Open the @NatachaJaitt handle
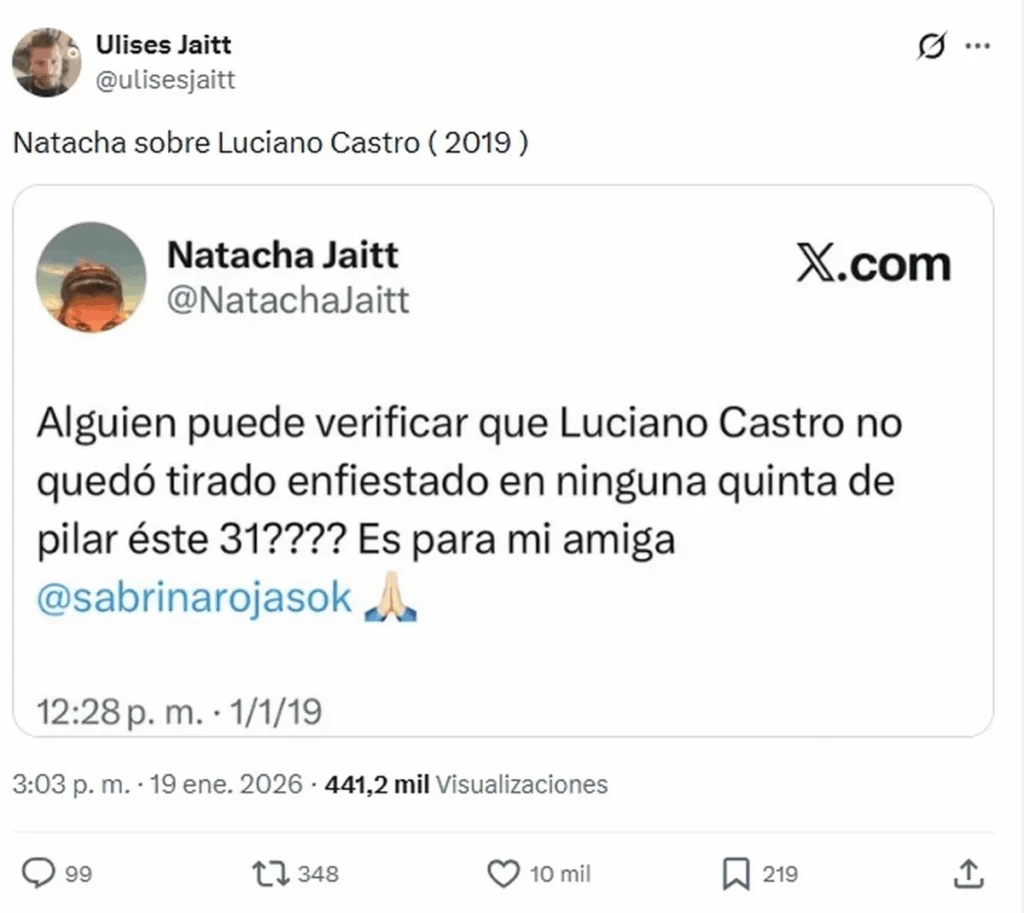The height and width of the screenshot is (913, 1024). [x=288, y=300]
